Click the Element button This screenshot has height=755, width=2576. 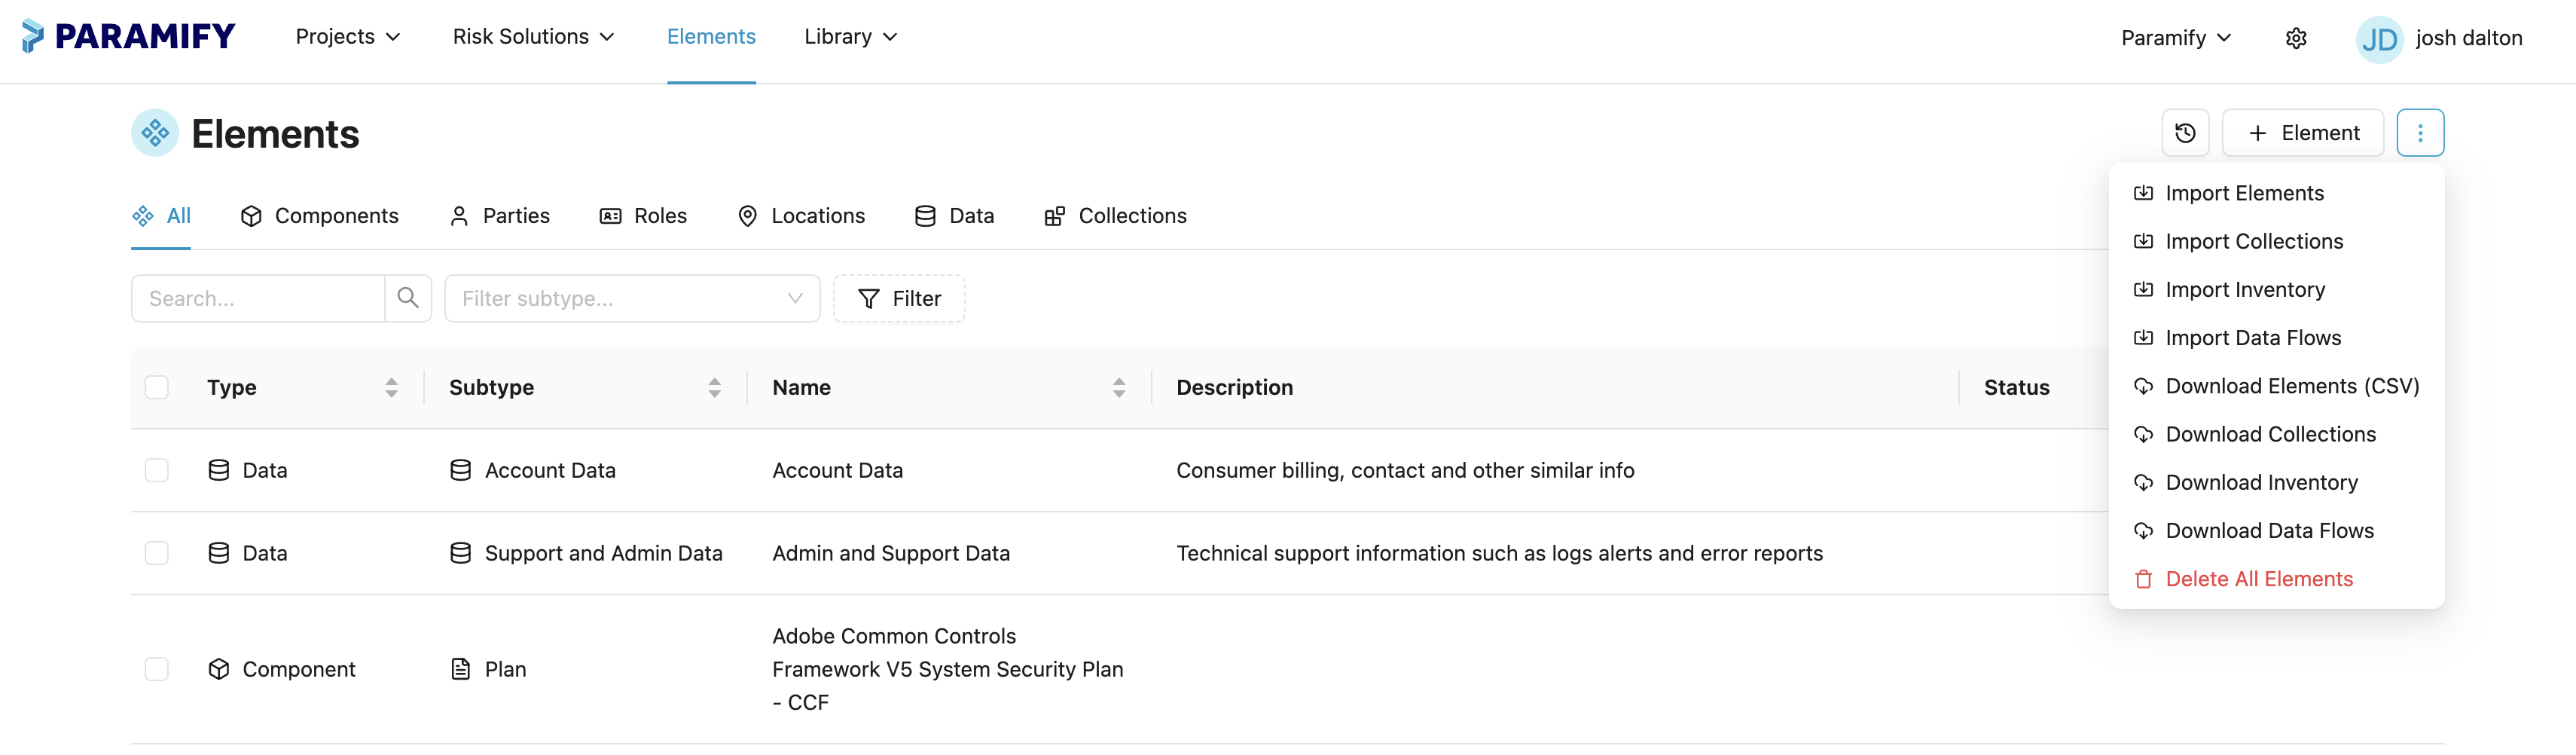point(2303,132)
